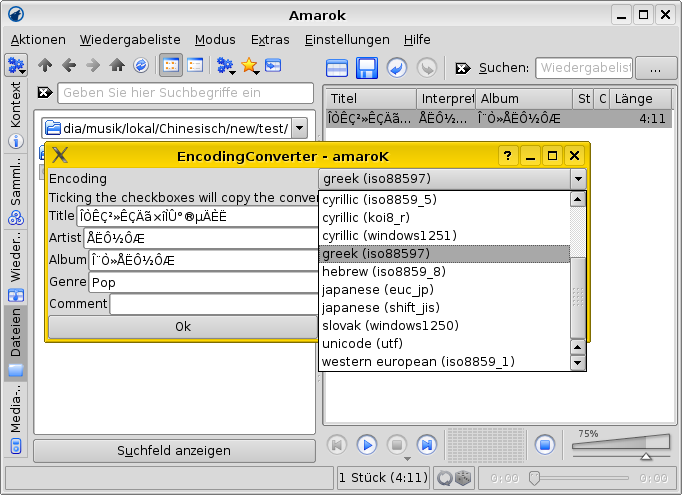Open bookmarks star menu

coord(250,66)
